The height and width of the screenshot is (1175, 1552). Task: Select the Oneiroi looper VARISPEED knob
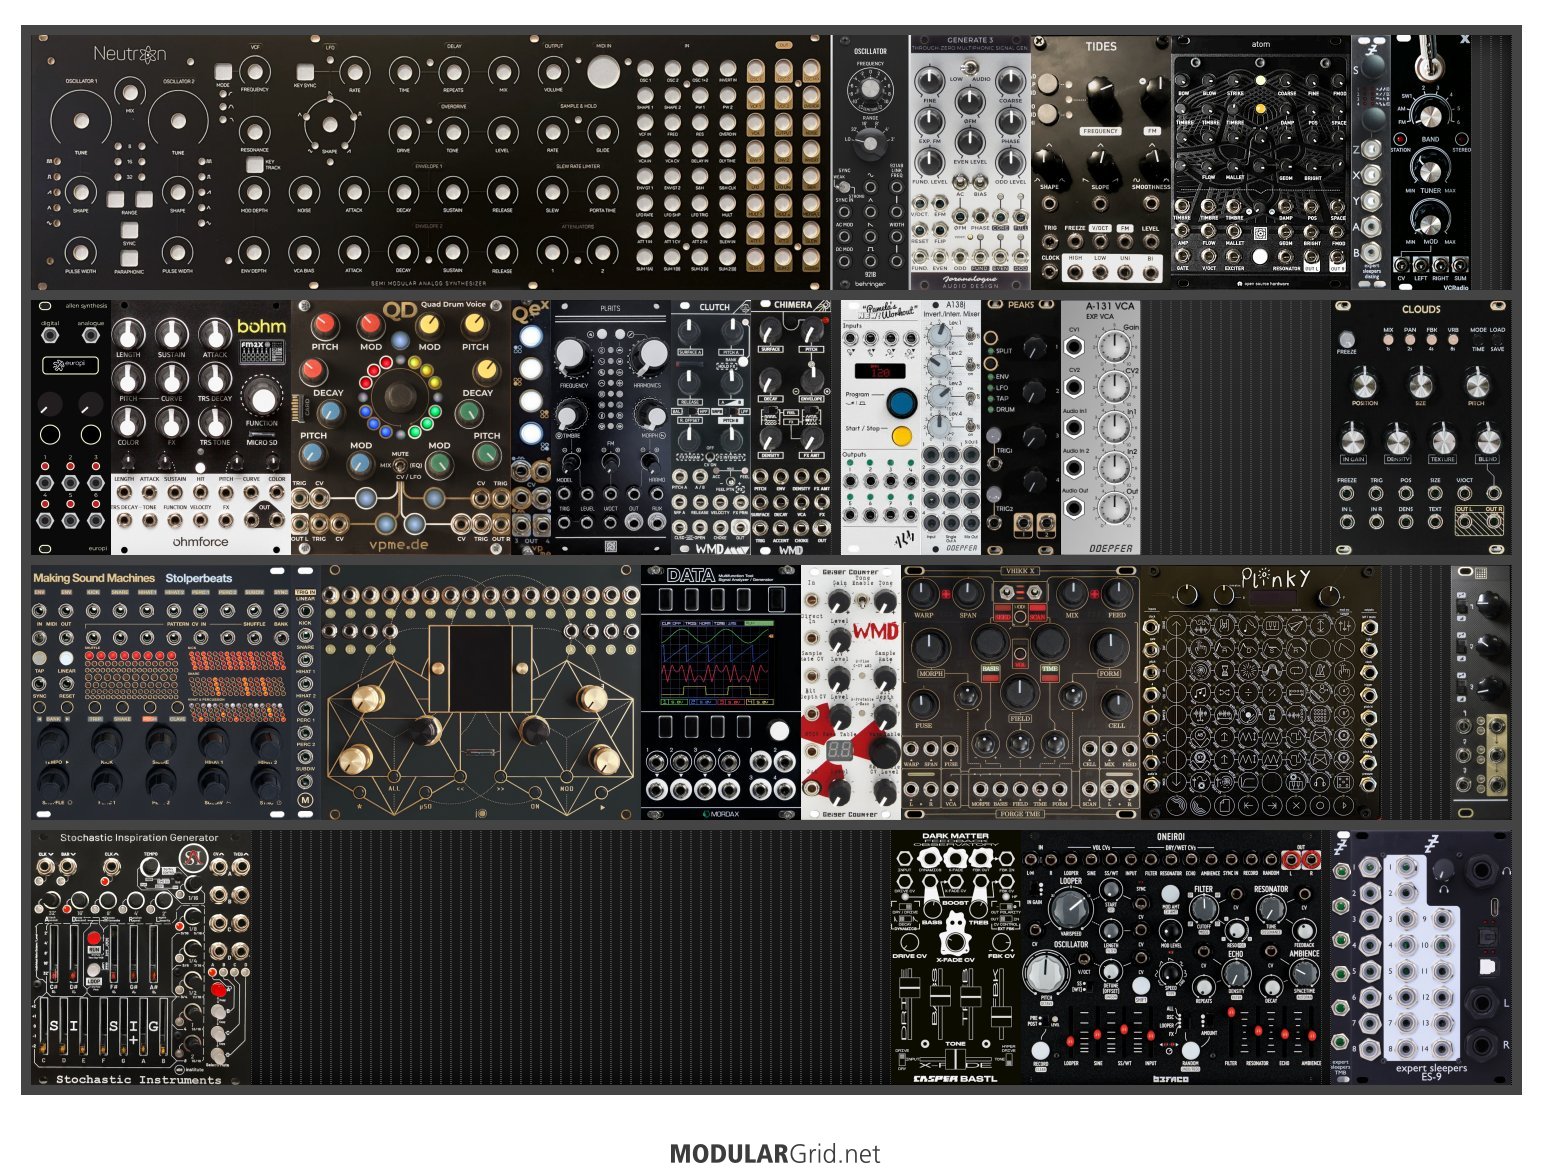coord(1070,908)
